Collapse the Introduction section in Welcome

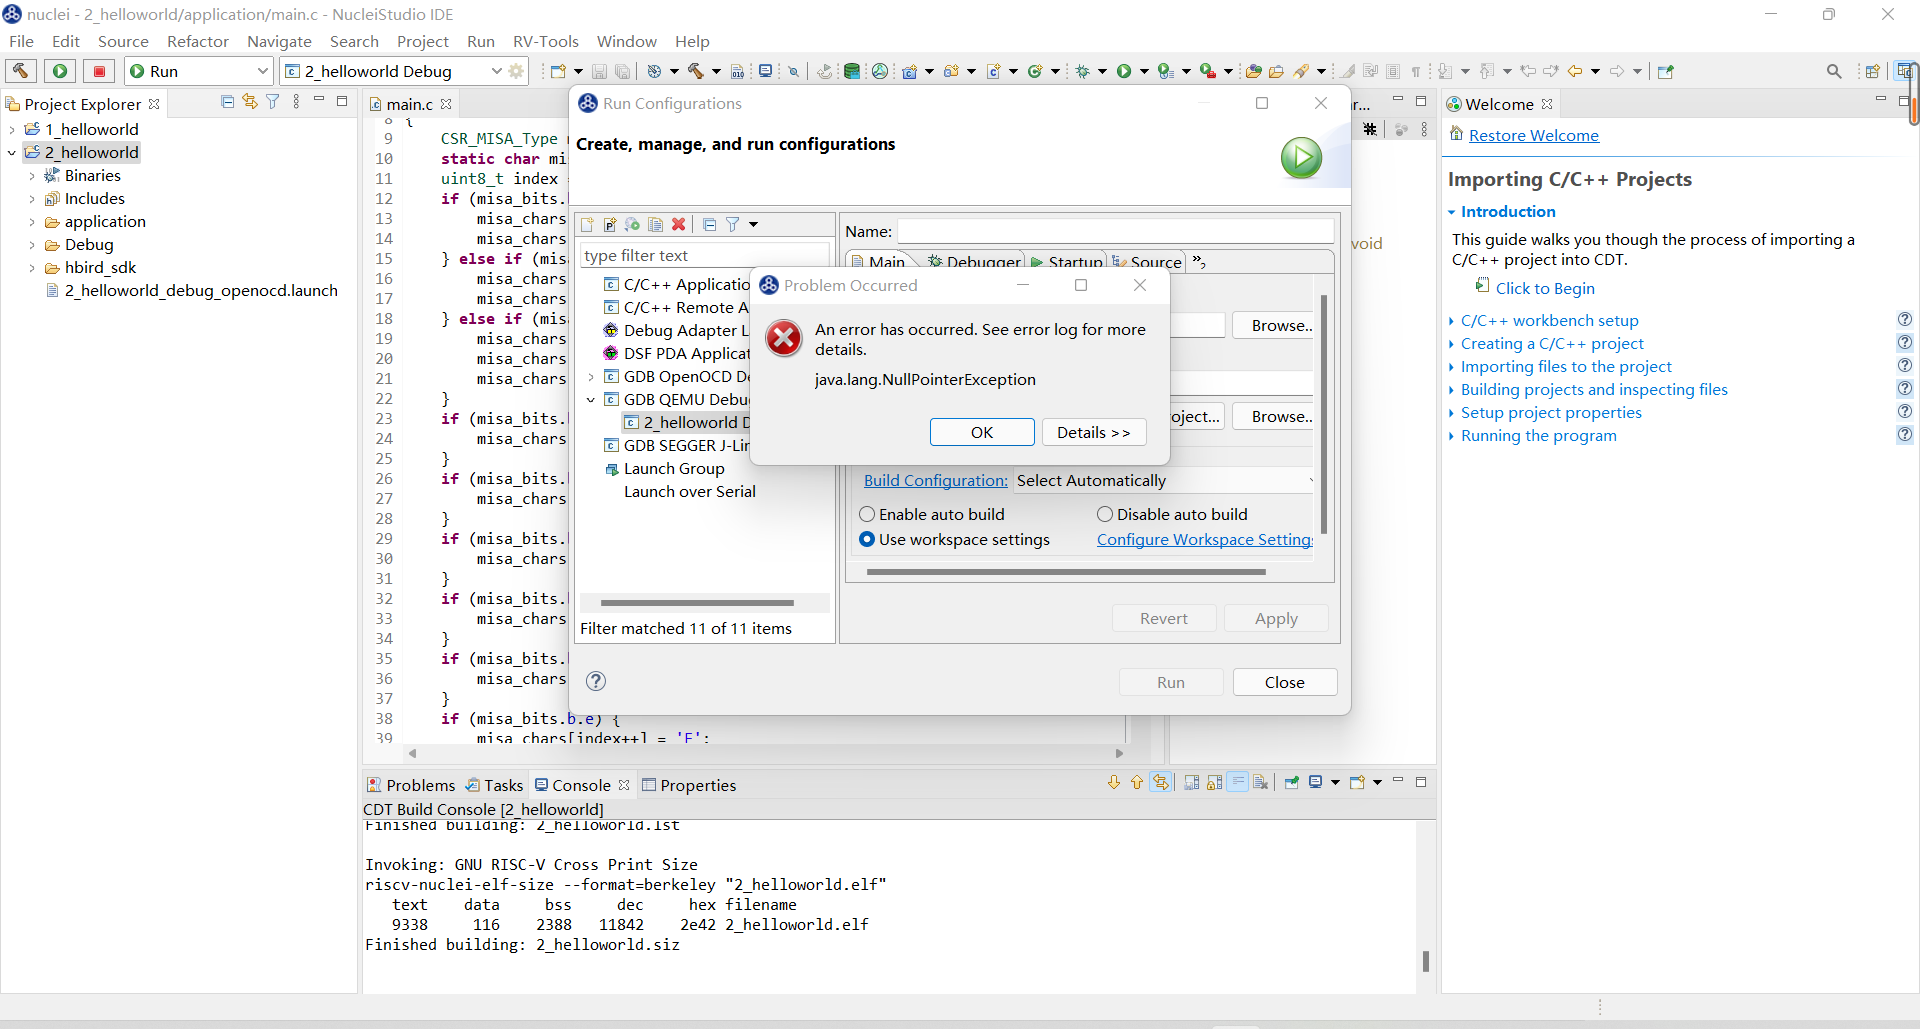(x=1452, y=212)
